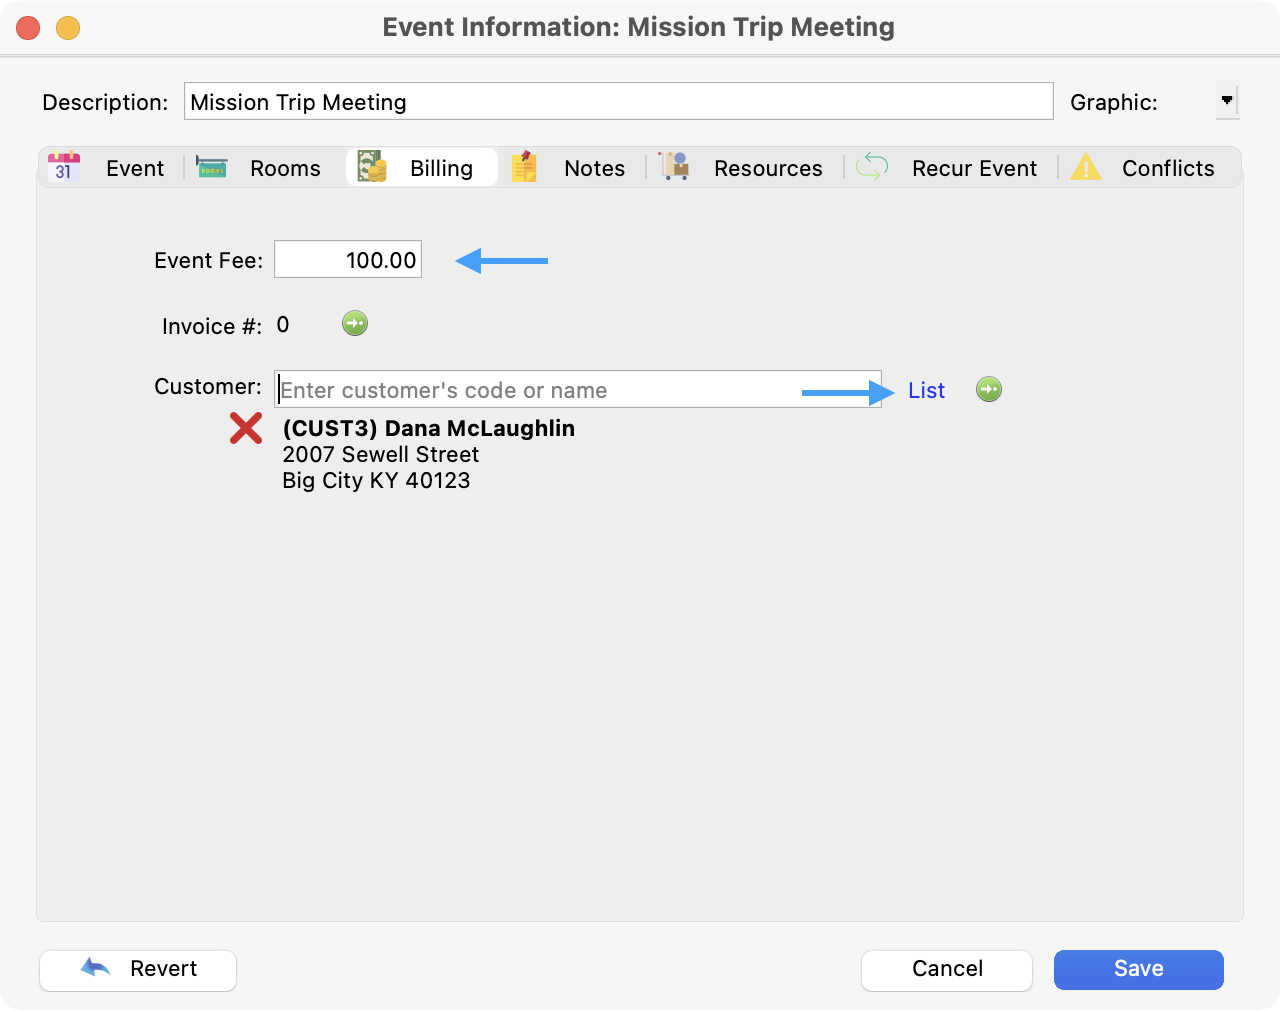Open the Rooms tab
This screenshot has height=1010, width=1280.
(284, 168)
